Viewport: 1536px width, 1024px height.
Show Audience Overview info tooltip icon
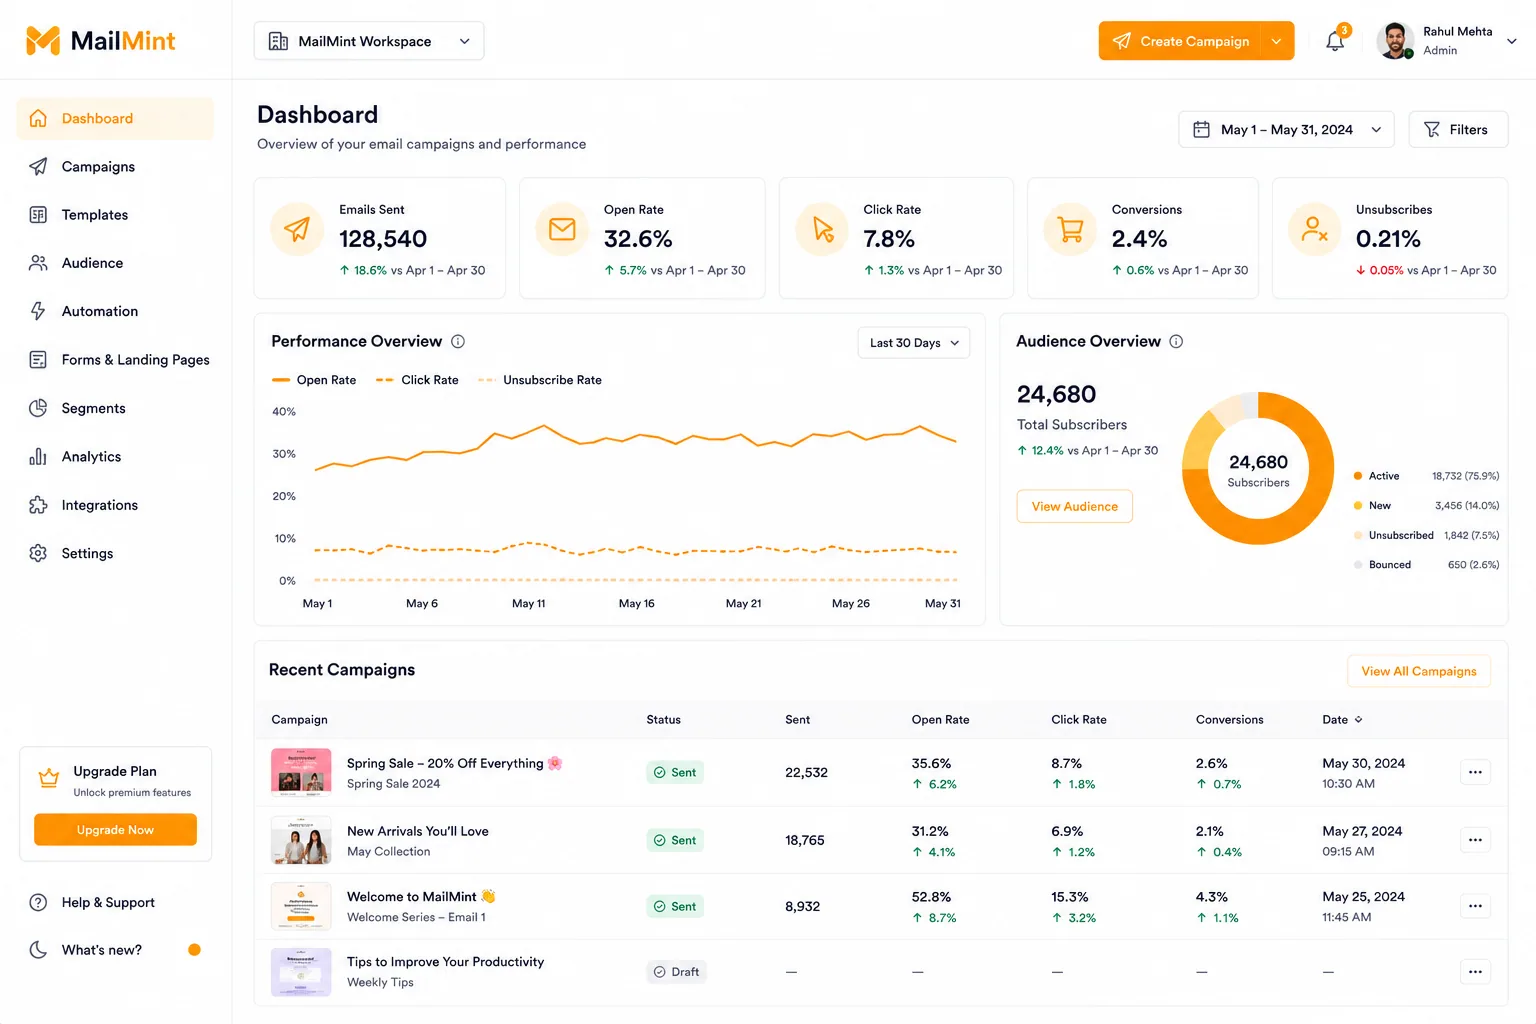pos(1176,341)
